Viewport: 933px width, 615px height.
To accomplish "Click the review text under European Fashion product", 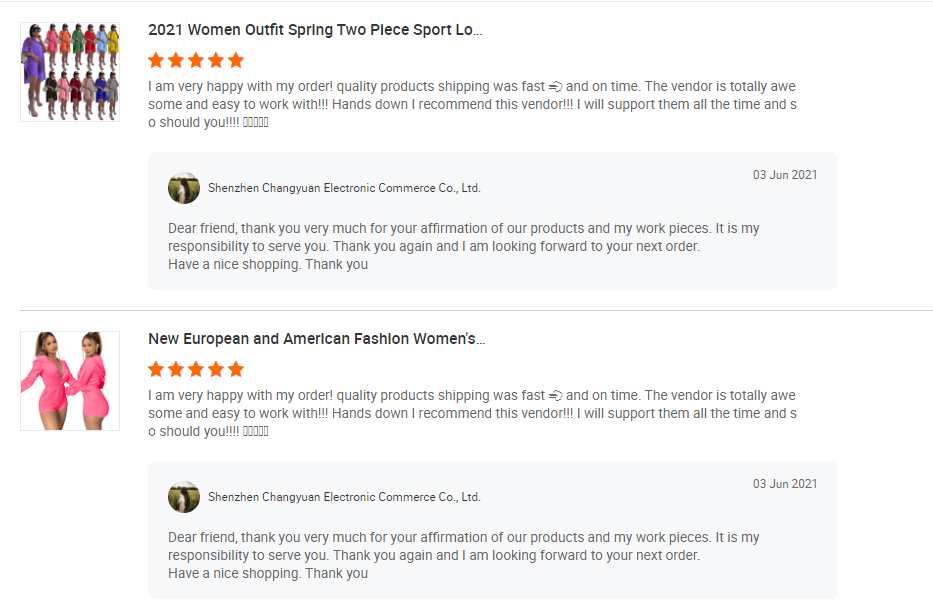I will (472, 413).
